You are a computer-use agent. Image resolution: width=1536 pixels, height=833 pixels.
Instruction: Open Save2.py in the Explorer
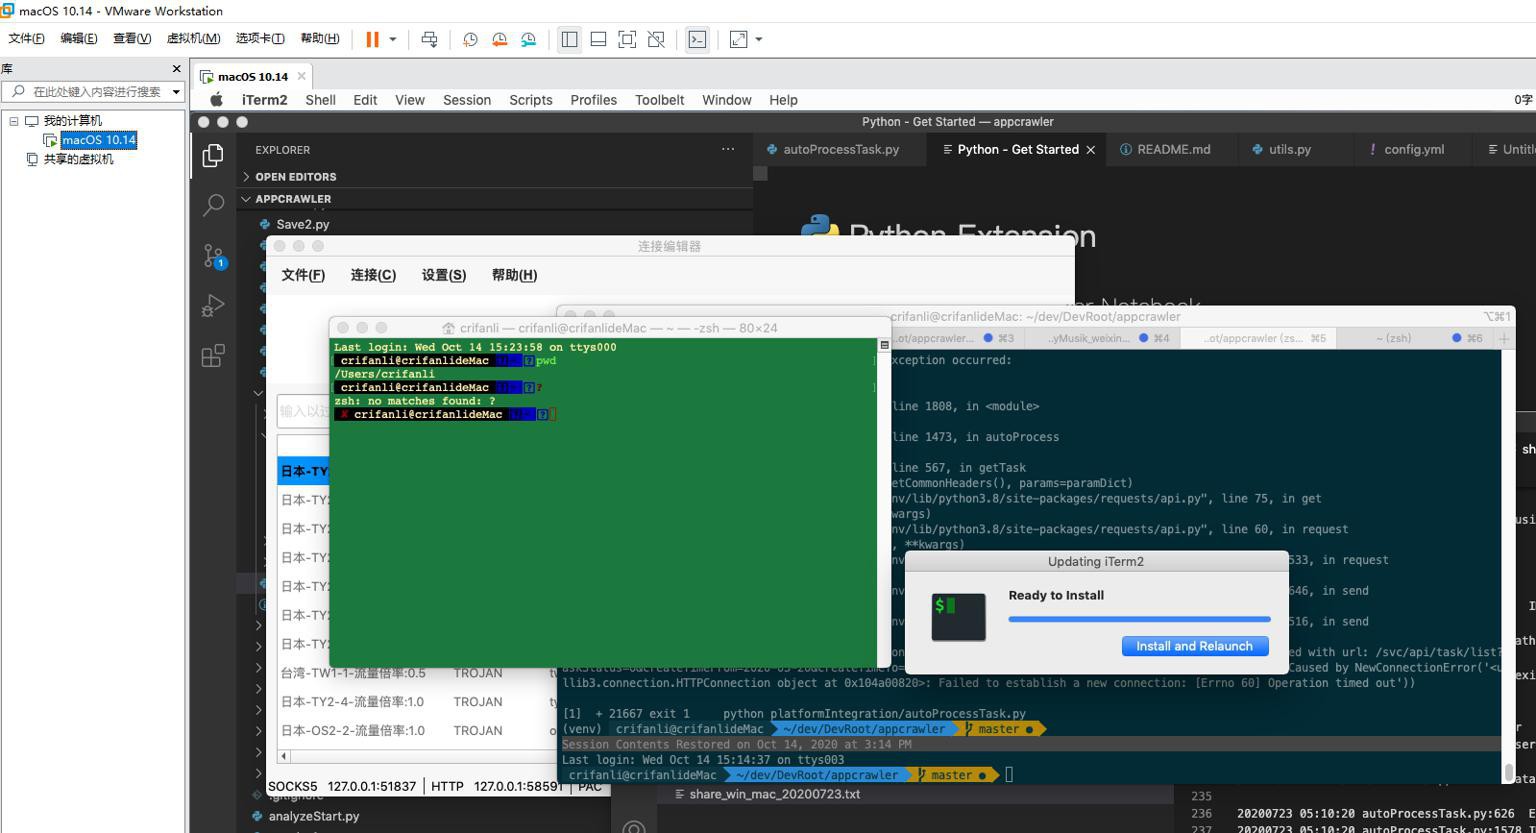pyautogui.click(x=302, y=224)
